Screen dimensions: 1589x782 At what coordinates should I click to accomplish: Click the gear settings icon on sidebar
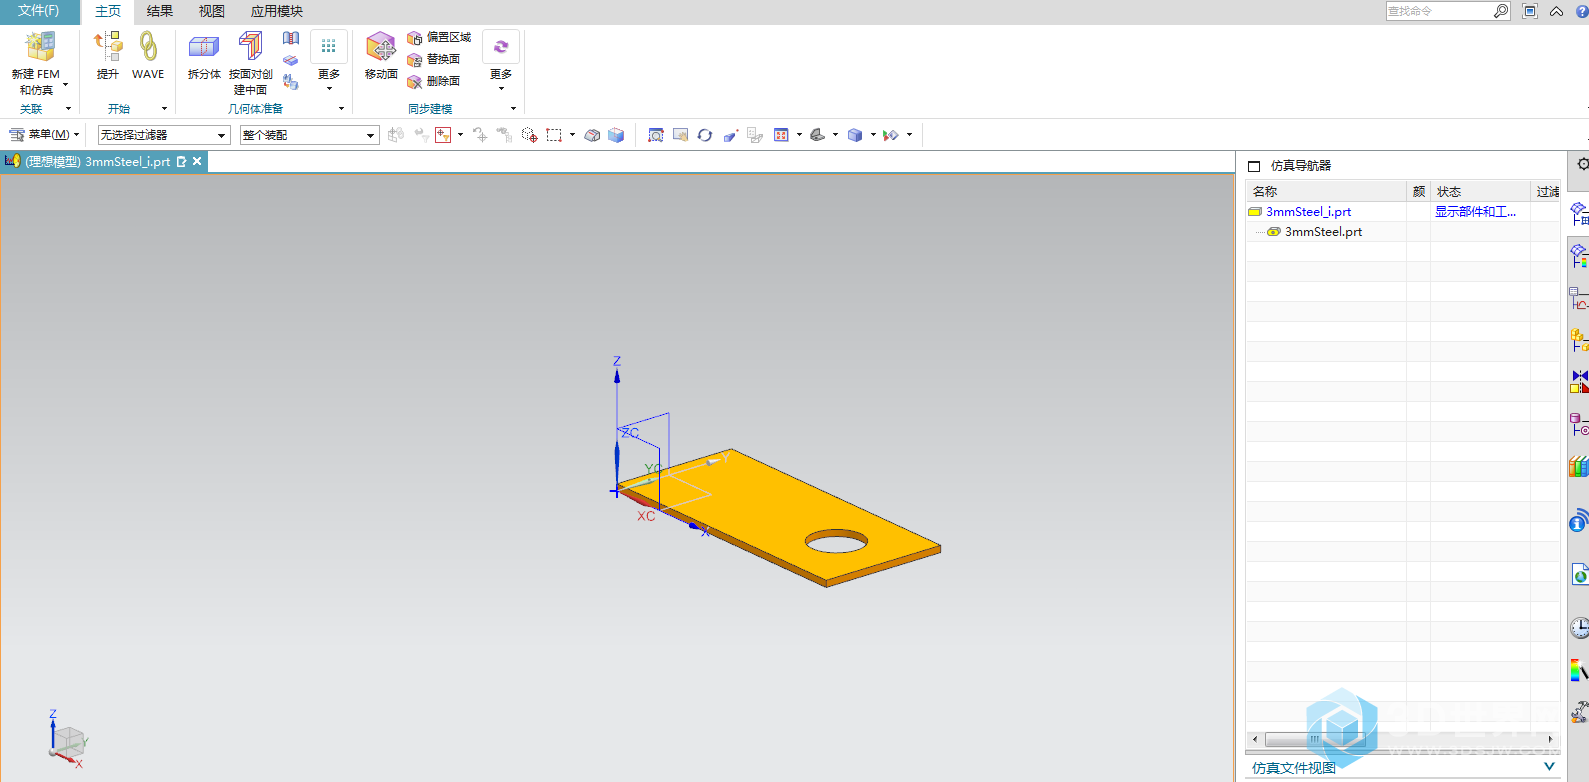point(1582,164)
